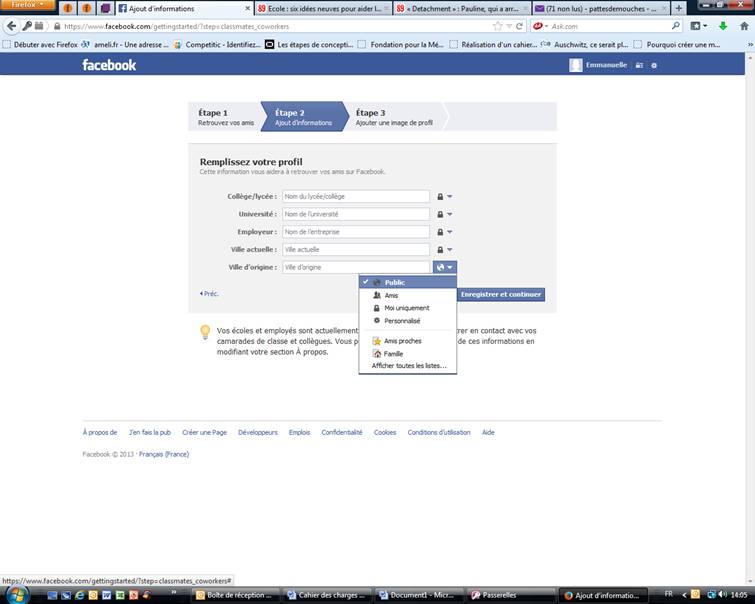Open a new tab with plus button
The height and width of the screenshot is (604, 755).
(x=678, y=8)
